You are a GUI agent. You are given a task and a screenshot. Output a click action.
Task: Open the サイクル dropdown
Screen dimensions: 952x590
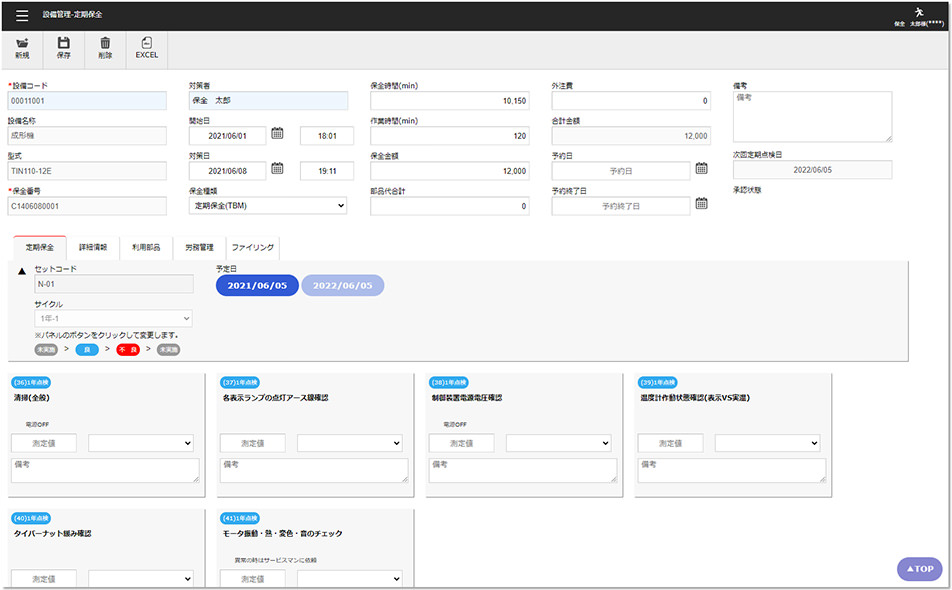114,319
